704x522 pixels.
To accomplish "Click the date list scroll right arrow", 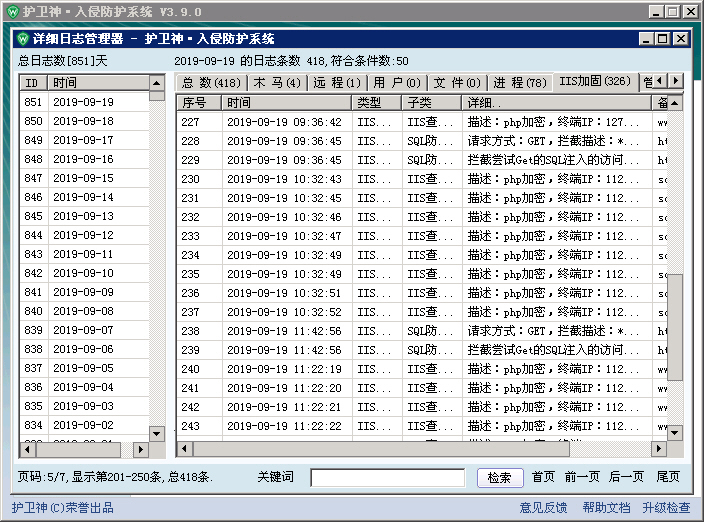I will tap(141, 449).
